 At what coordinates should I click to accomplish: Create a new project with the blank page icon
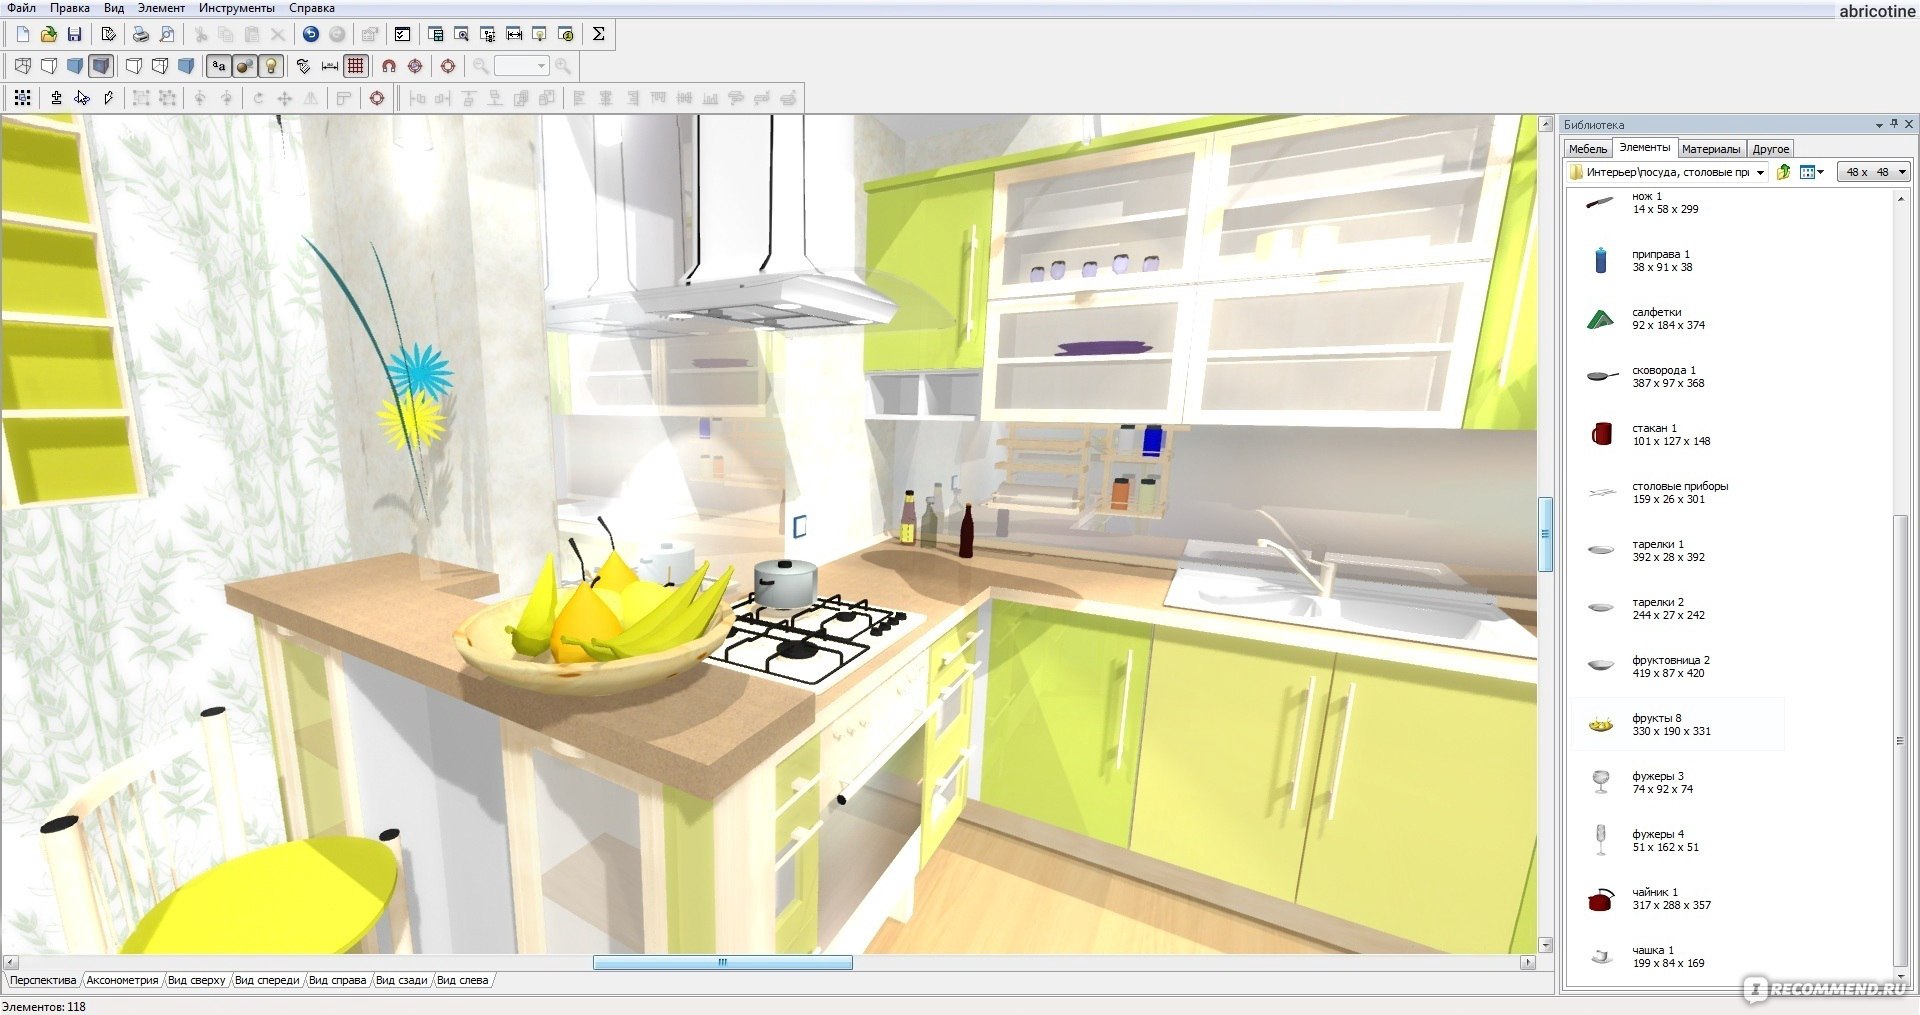23,34
